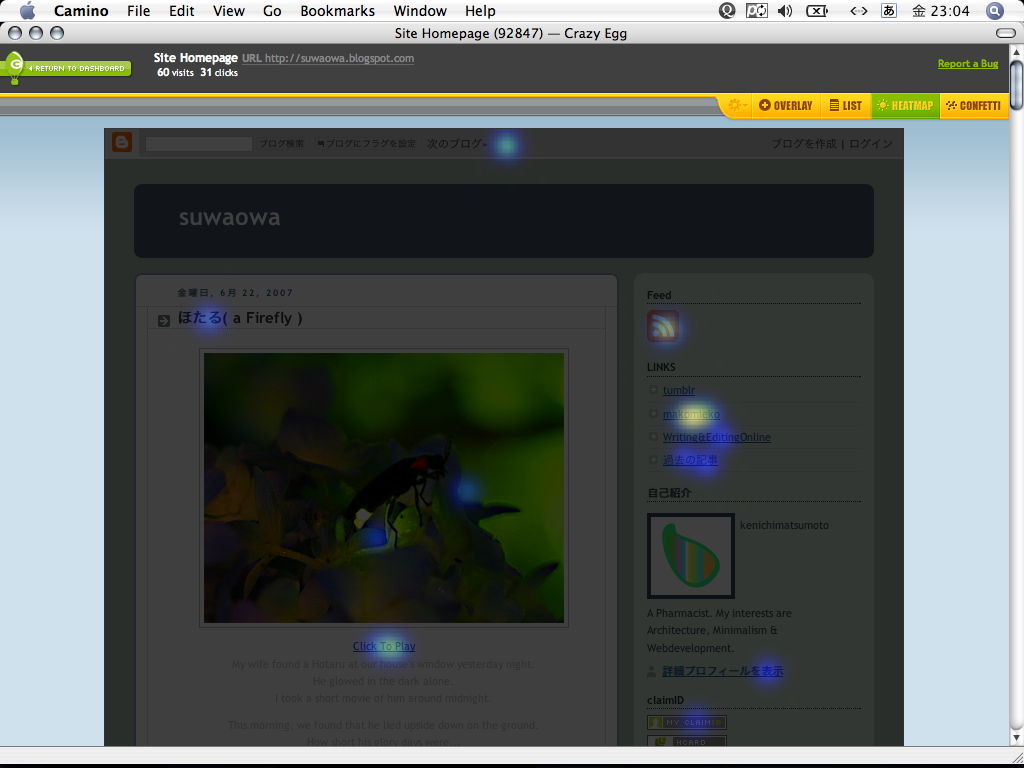Switch to the List view tab
Image resolution: width=1024 pixels, height=768 pixels.
tap(846, 105)
